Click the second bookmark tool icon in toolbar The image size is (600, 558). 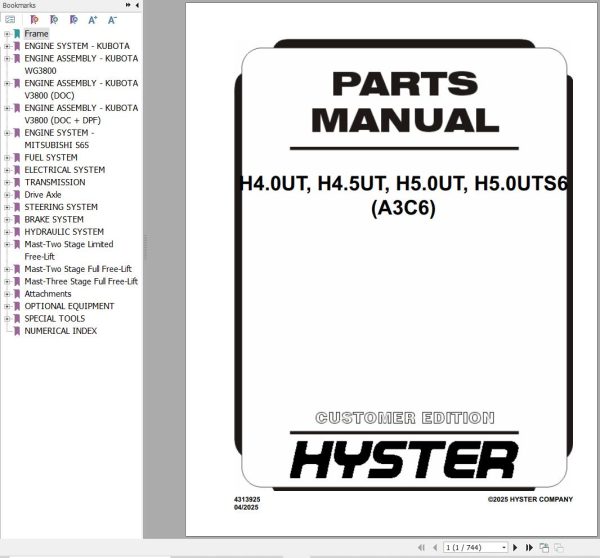(x=54, y=20)
